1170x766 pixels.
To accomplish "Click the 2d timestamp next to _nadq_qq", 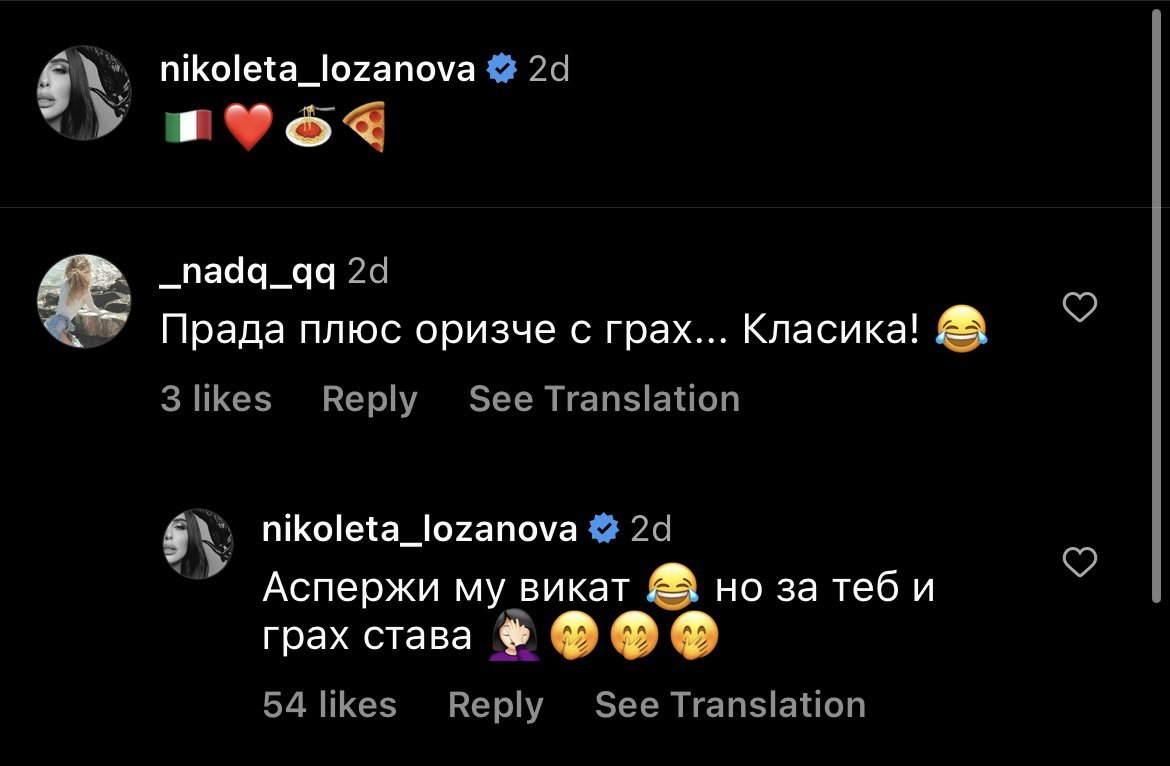I will 367,271.
